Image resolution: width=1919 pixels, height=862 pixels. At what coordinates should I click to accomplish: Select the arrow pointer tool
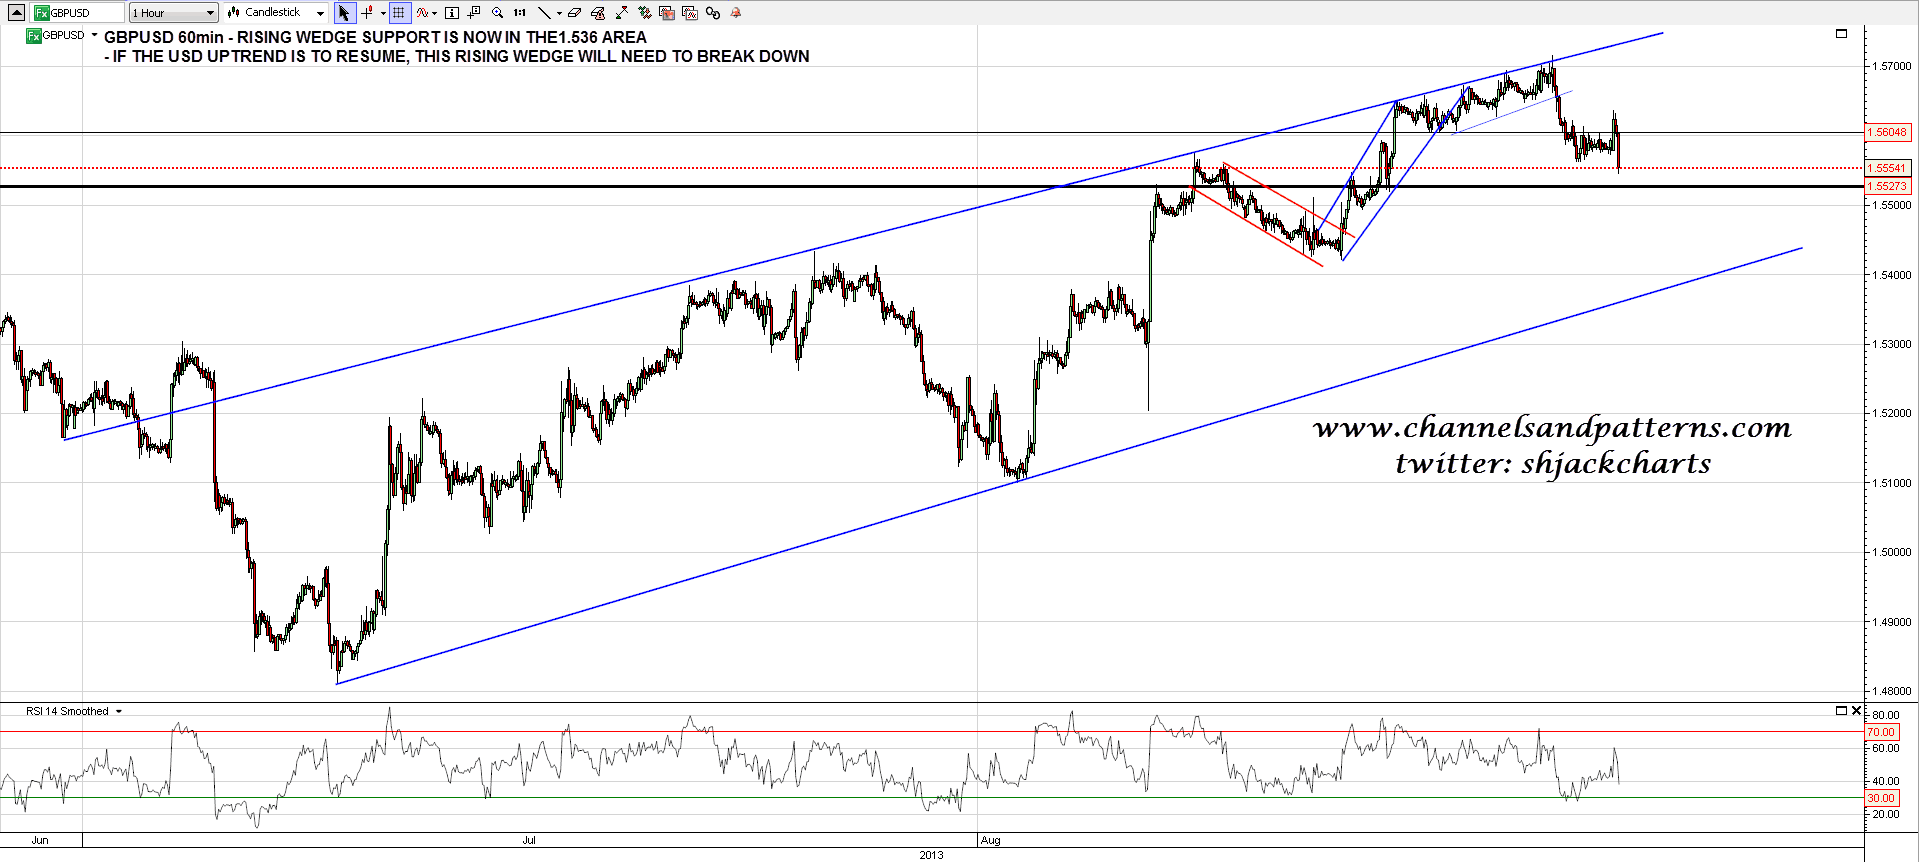pos(344,13)
